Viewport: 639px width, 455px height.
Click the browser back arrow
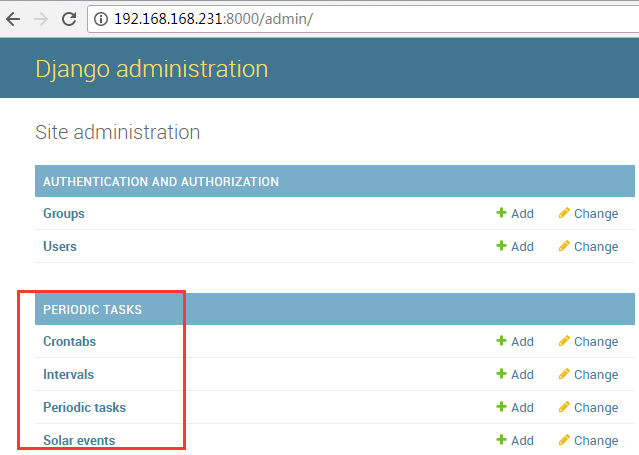point(13,19)
